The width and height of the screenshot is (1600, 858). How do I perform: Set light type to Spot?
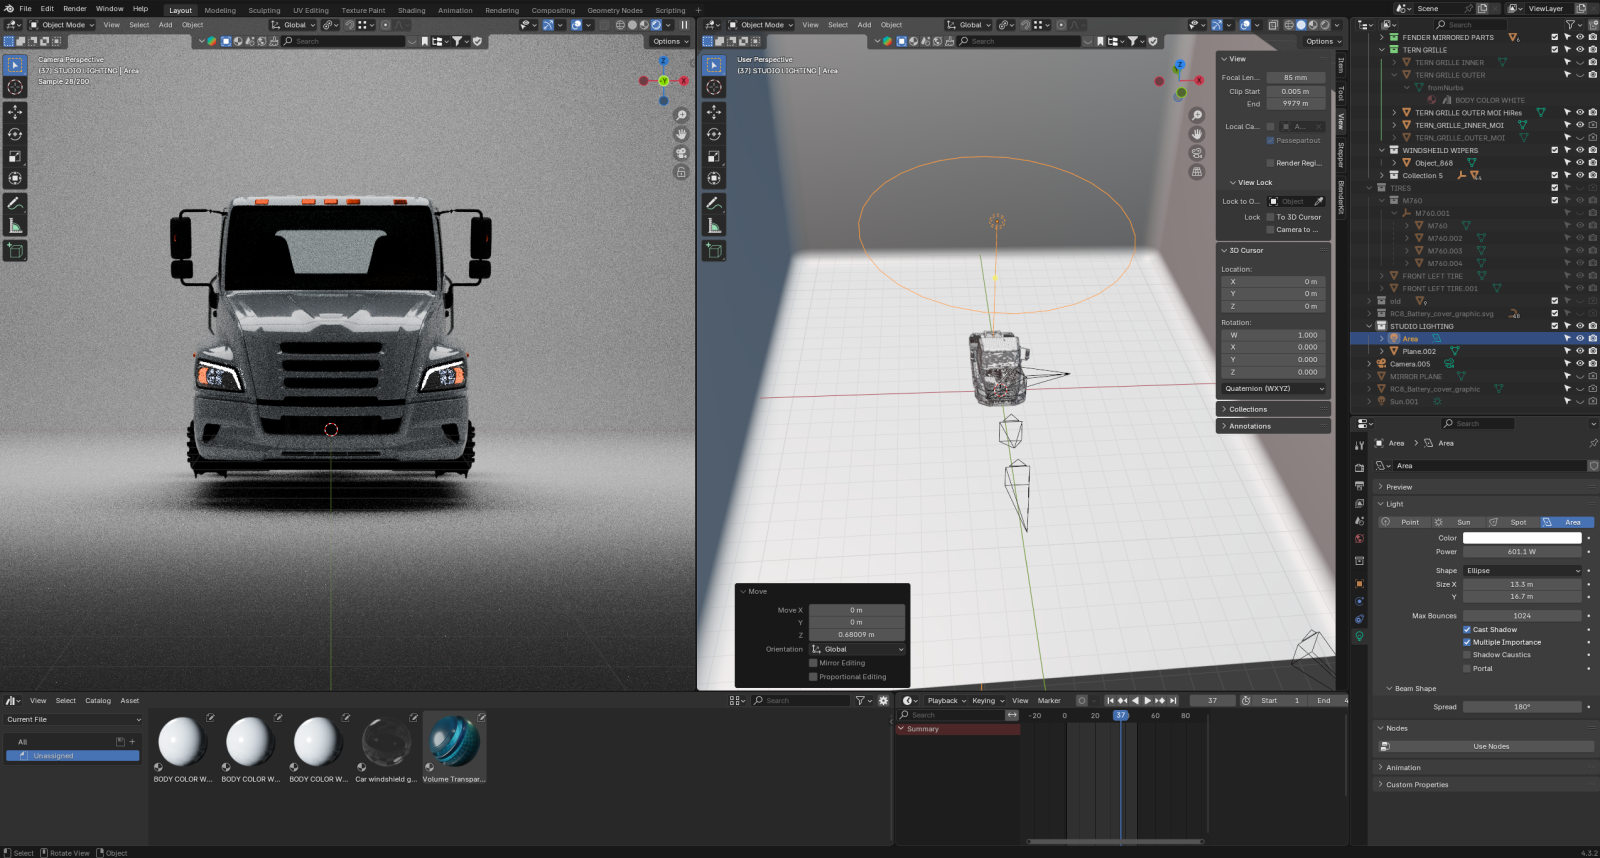[x=1510, y=522]
